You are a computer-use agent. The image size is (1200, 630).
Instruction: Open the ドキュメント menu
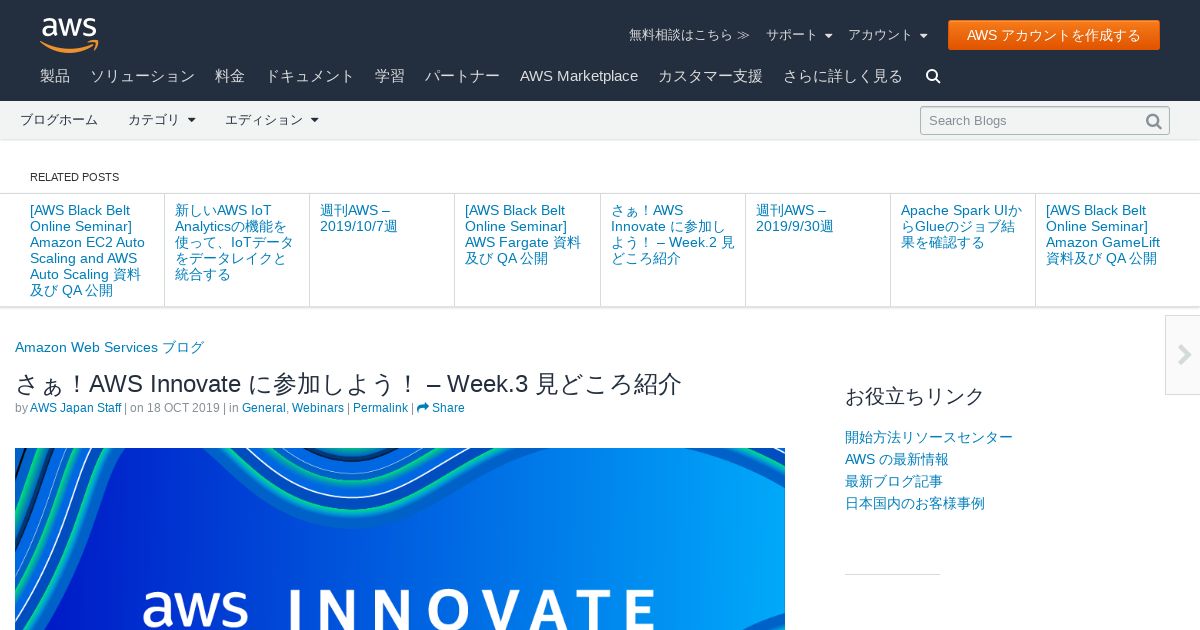310,76
